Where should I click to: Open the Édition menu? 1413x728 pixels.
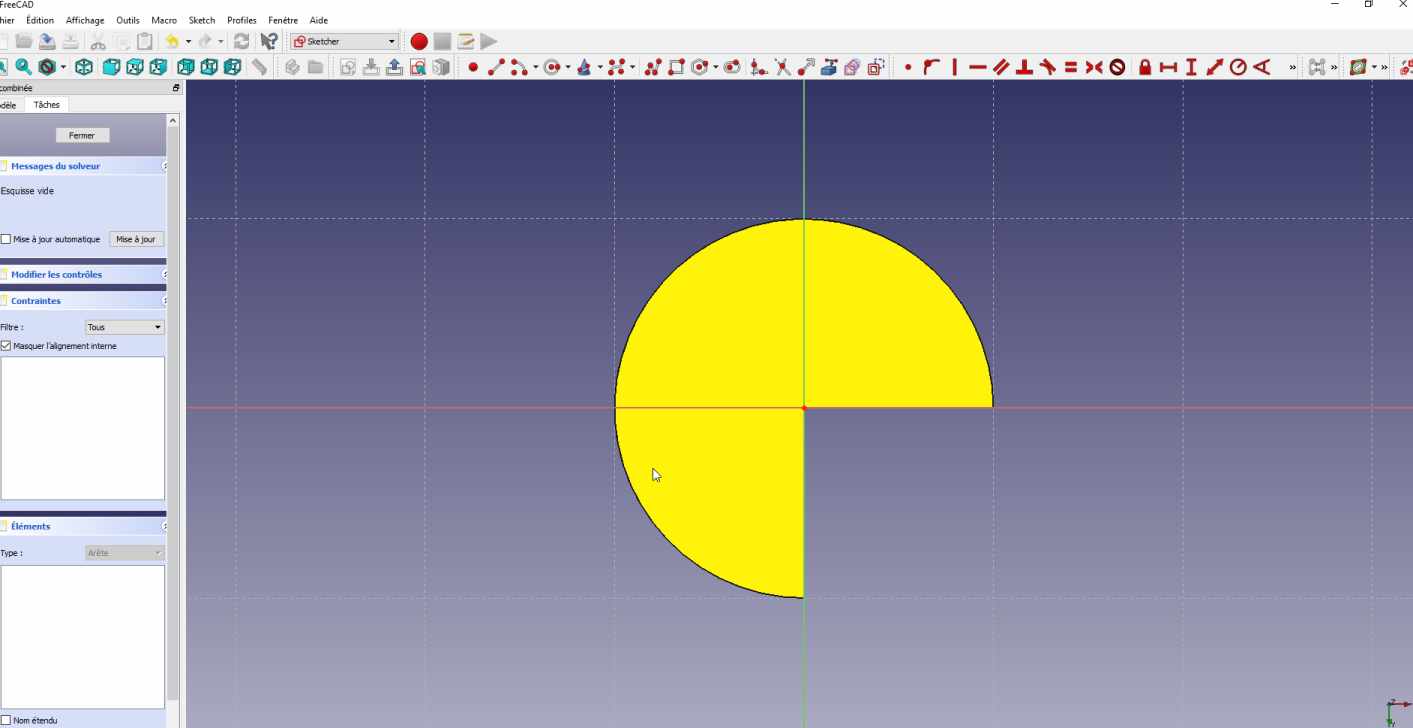click(40, 20)
